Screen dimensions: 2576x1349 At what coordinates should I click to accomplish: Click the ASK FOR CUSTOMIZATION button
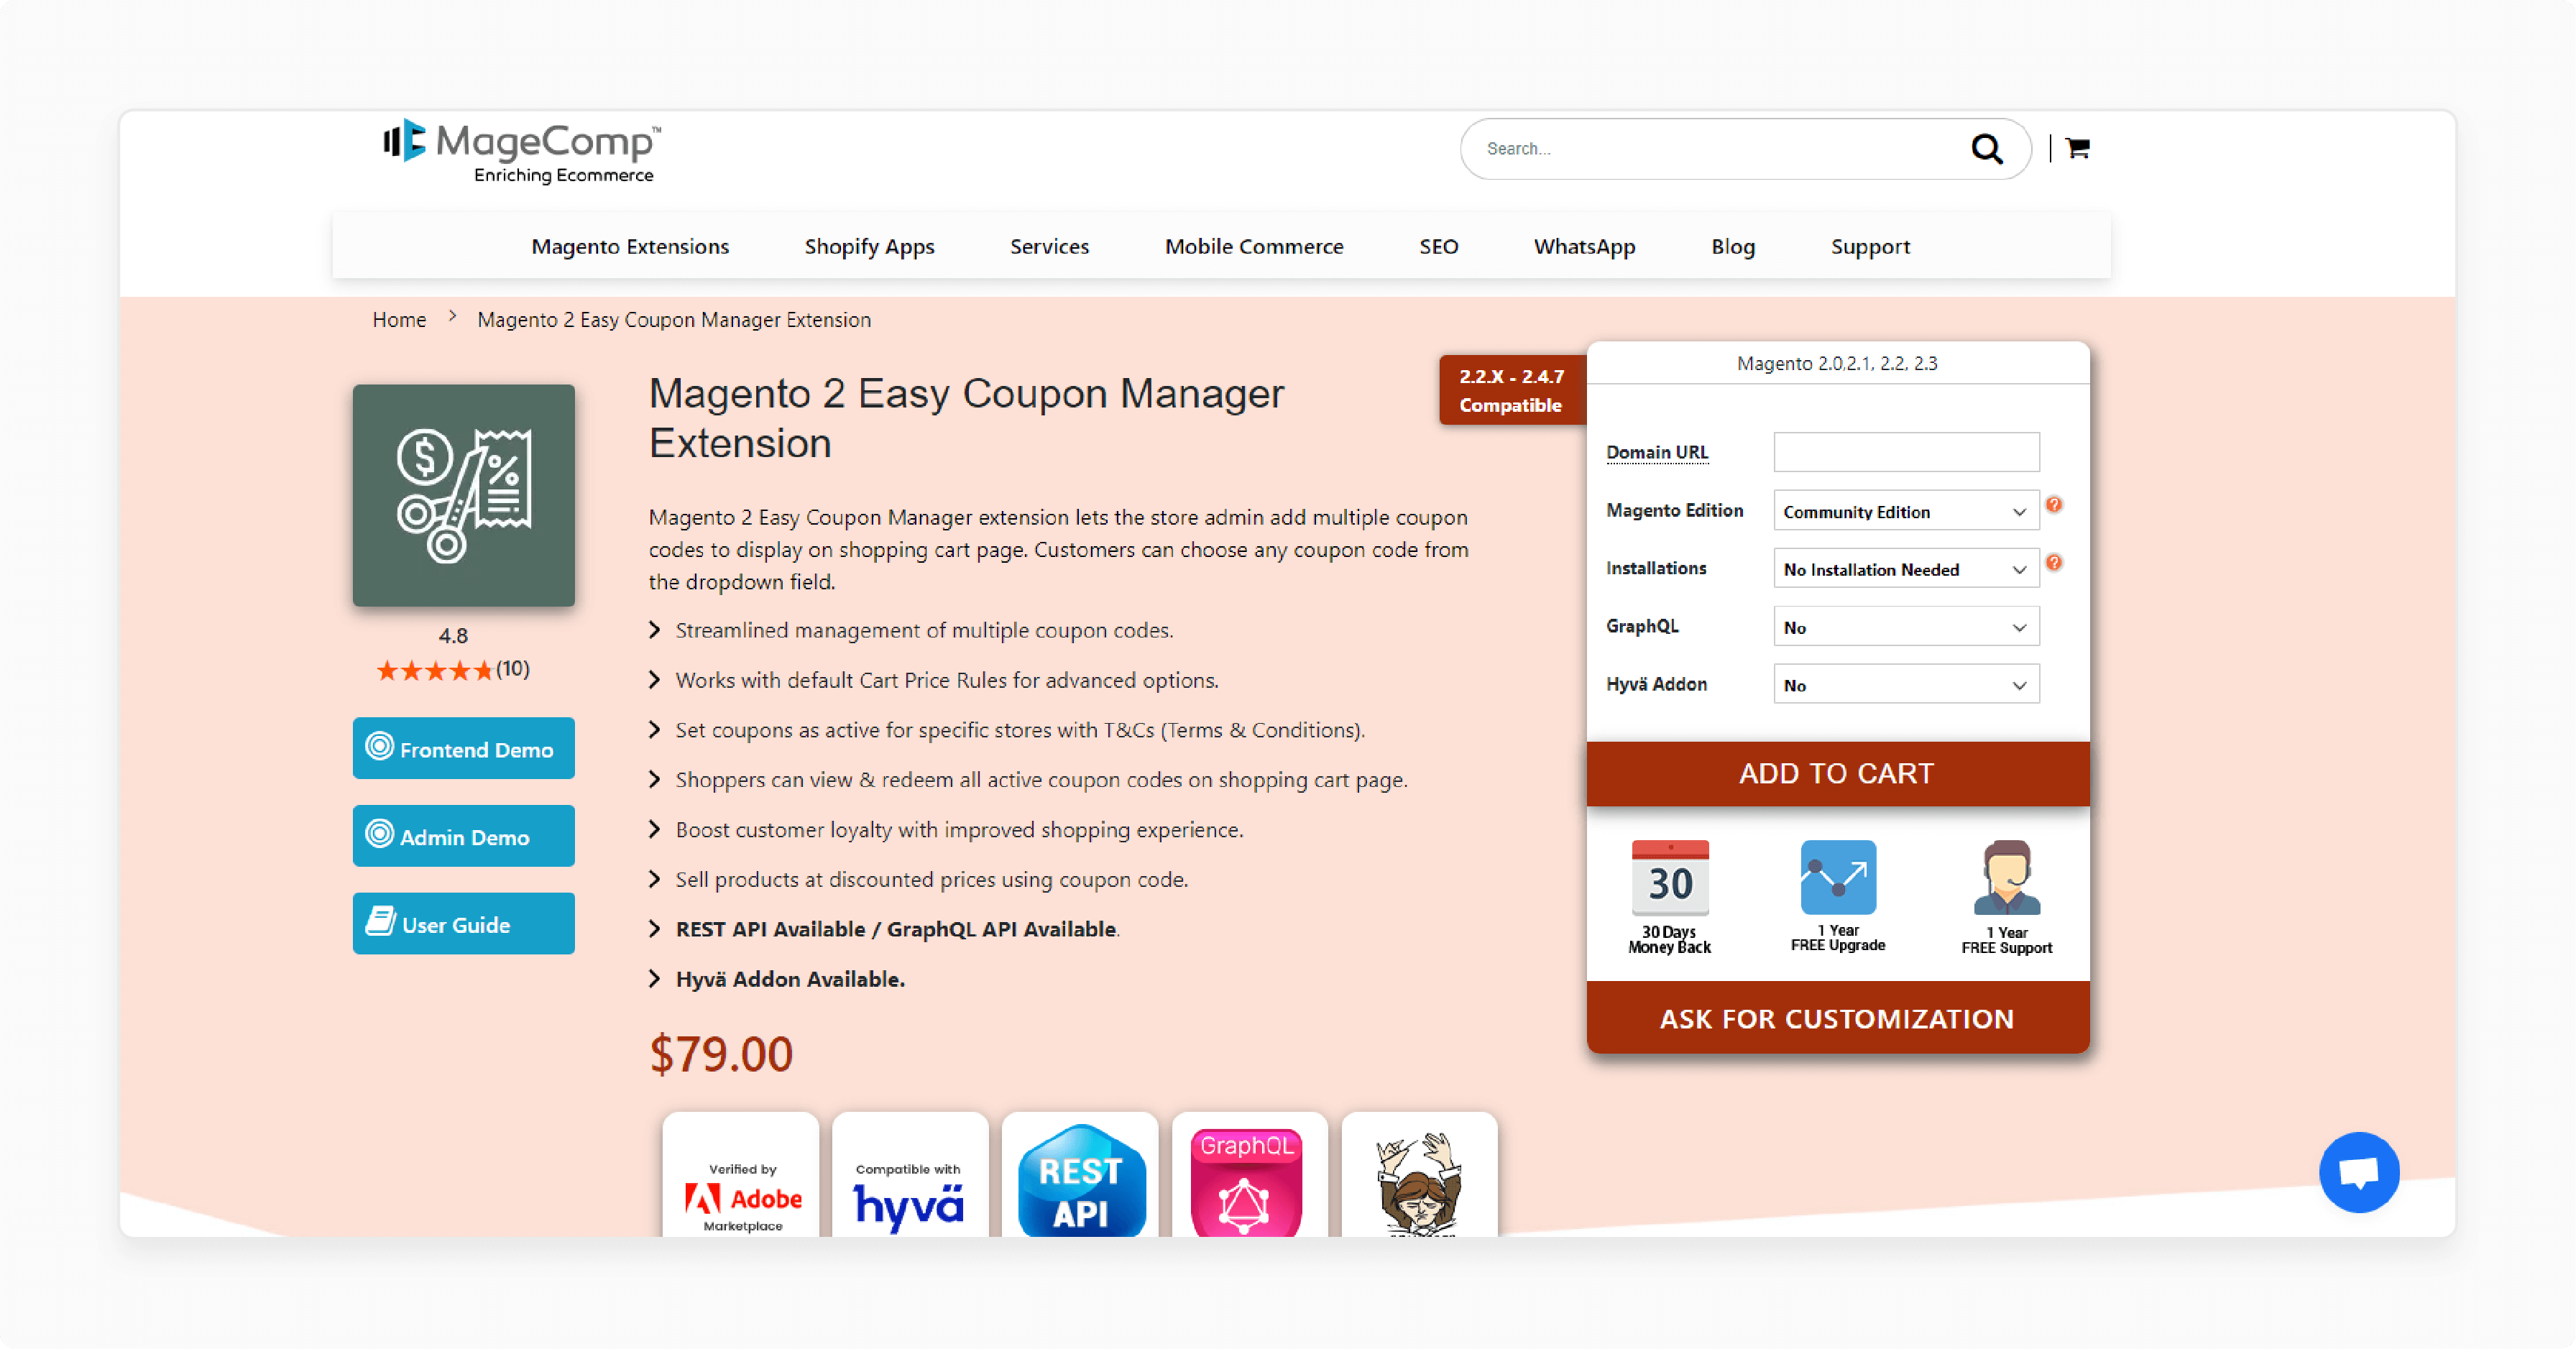[1837, 1018]
